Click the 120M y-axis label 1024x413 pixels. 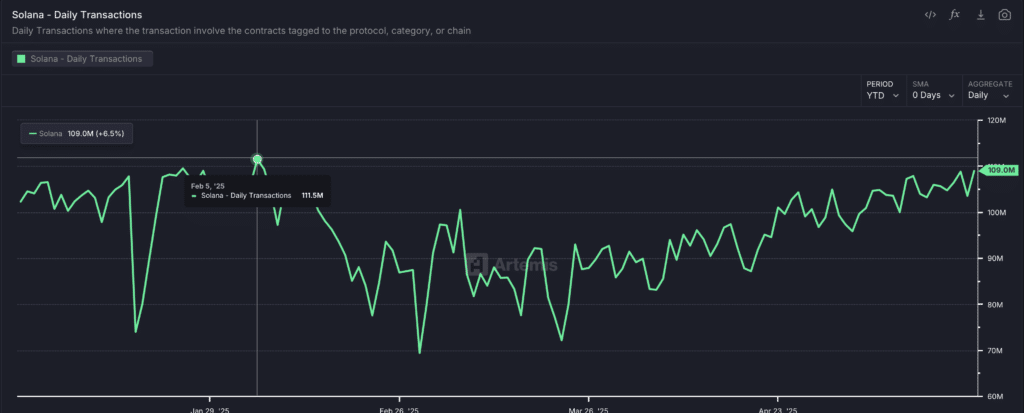[997, 121]
